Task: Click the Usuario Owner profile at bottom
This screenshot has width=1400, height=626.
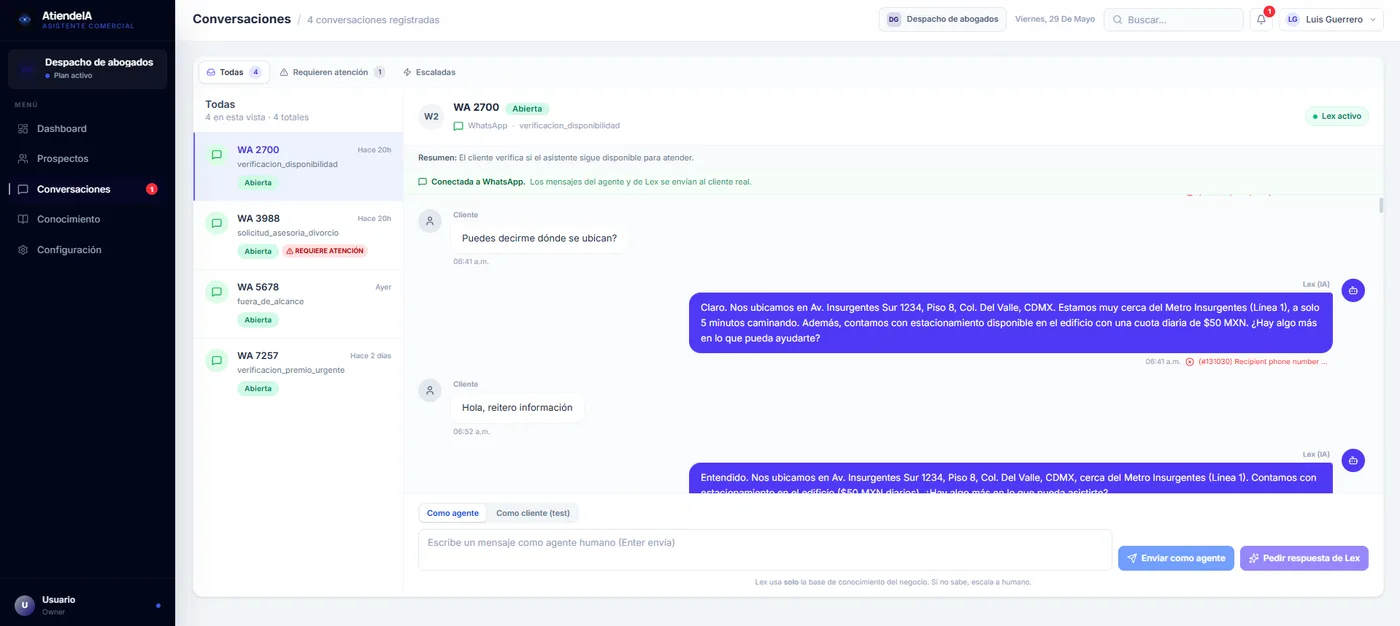Action: (87, 605)
